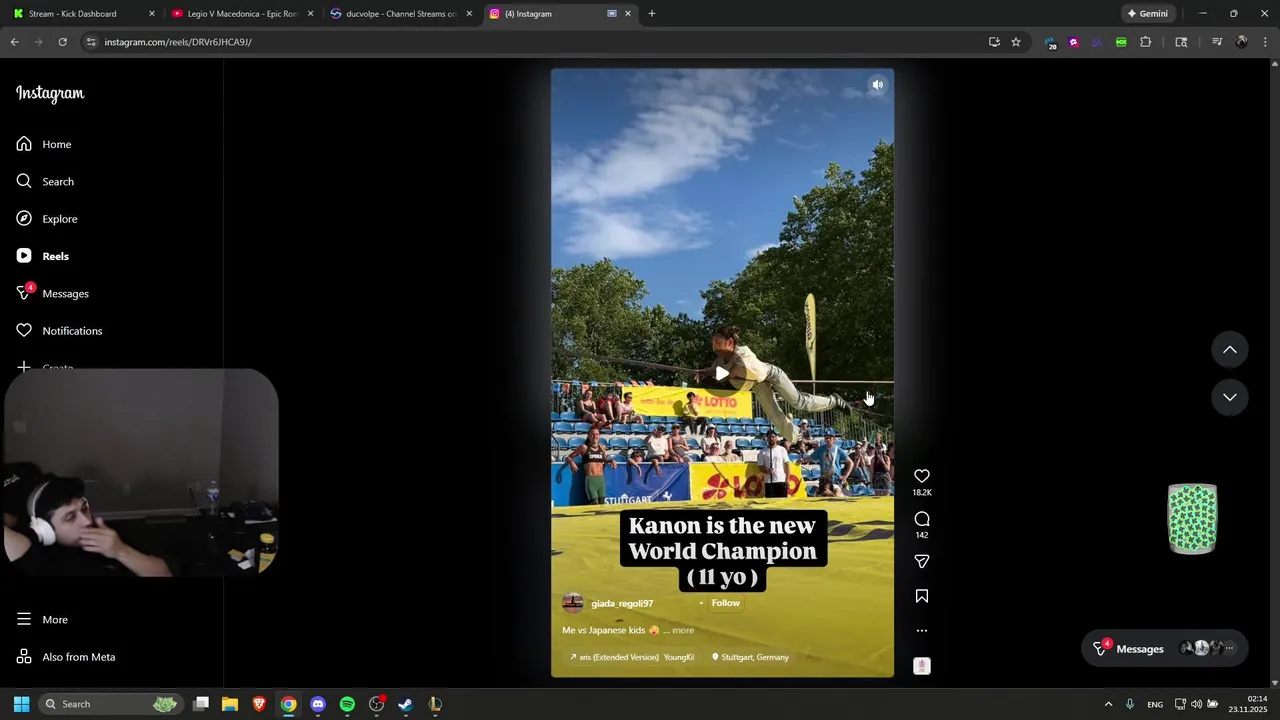This screenshot has height=720, width=1280.
Task: Open the reel's three-dot options menu
Action: tap(922, 631)
